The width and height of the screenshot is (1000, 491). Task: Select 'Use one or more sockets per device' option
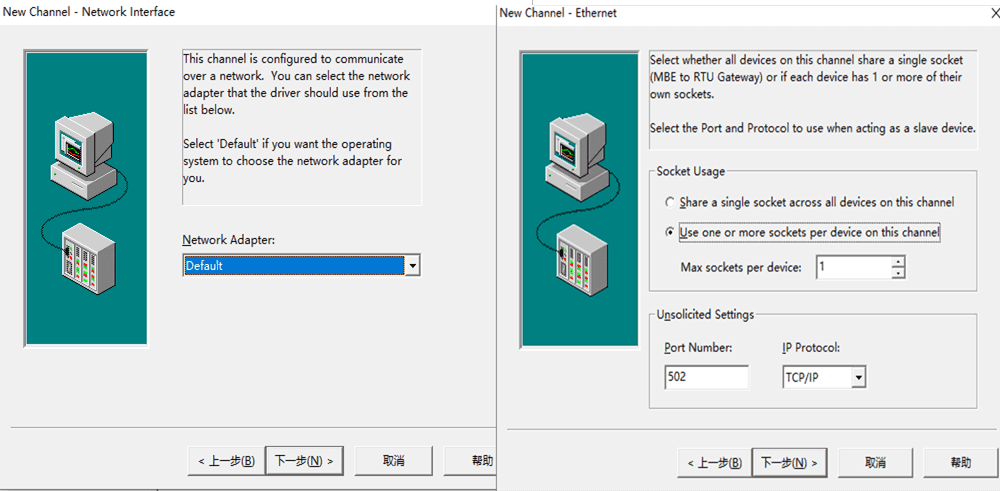click(670, 233)
